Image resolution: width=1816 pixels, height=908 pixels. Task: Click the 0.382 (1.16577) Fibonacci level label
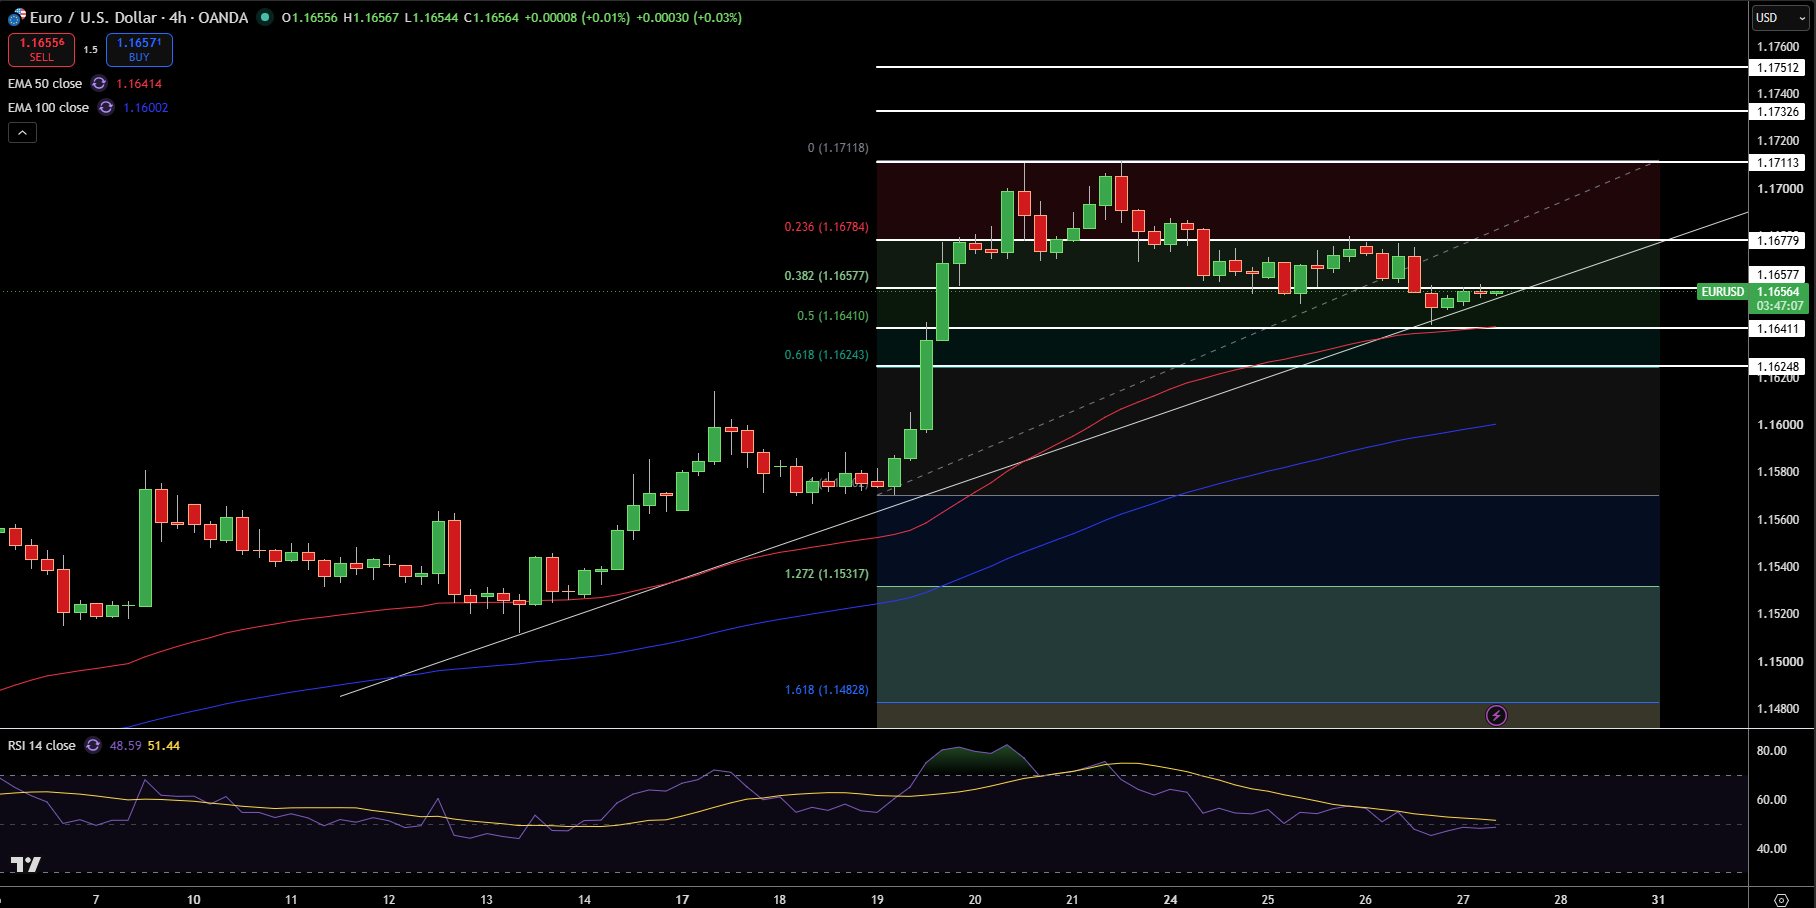click(826, 276)
